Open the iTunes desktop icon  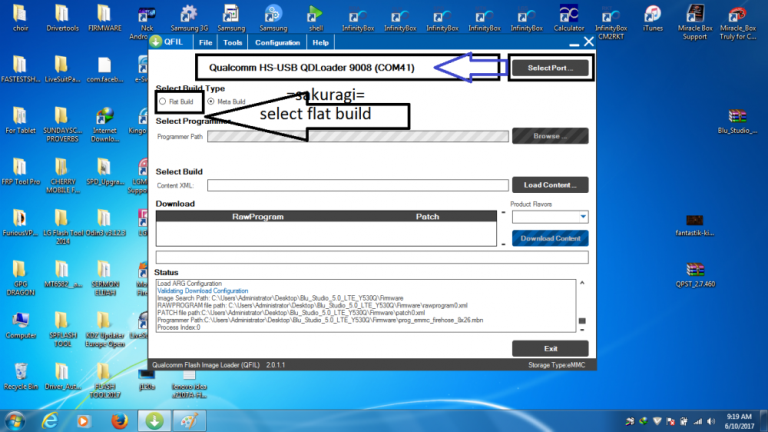[652, 16]
